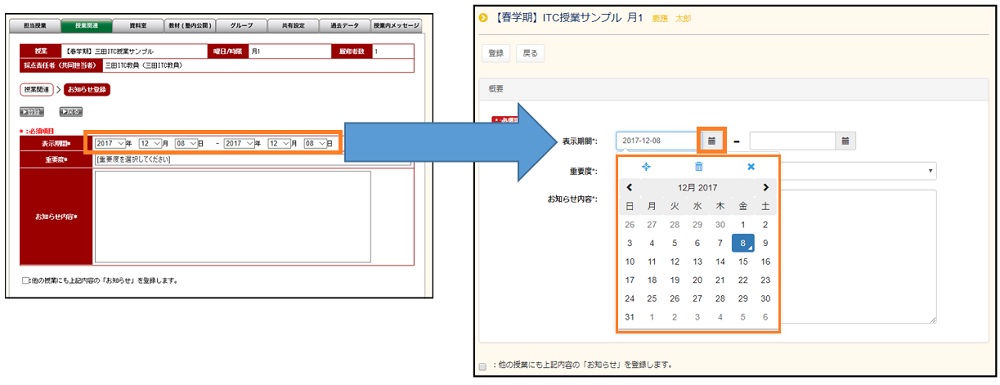Expand the 重要度 select in new layout
This screenshot has width=1000, height=385.
click(x=857, y=171)
